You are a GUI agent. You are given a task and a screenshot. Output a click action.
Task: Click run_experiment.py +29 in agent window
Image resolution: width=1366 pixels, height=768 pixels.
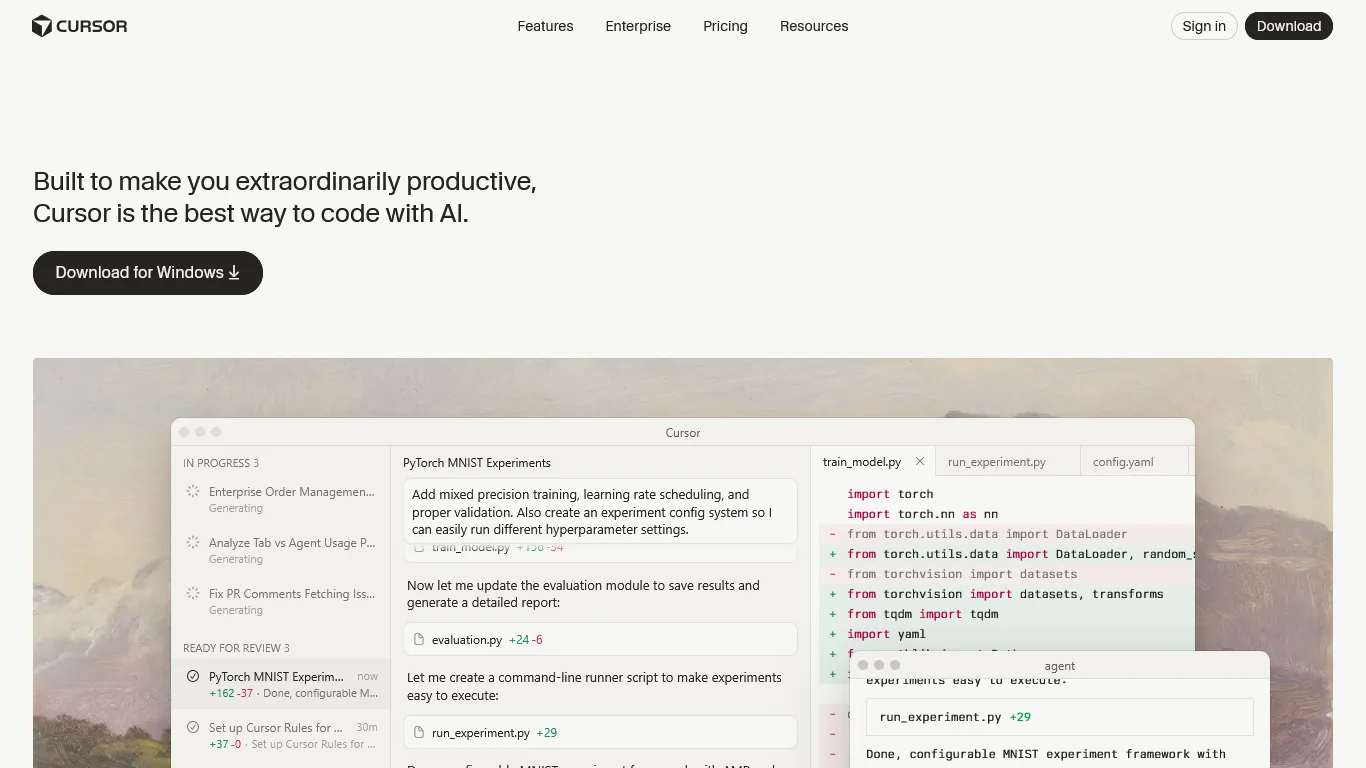click(1060, 717)
